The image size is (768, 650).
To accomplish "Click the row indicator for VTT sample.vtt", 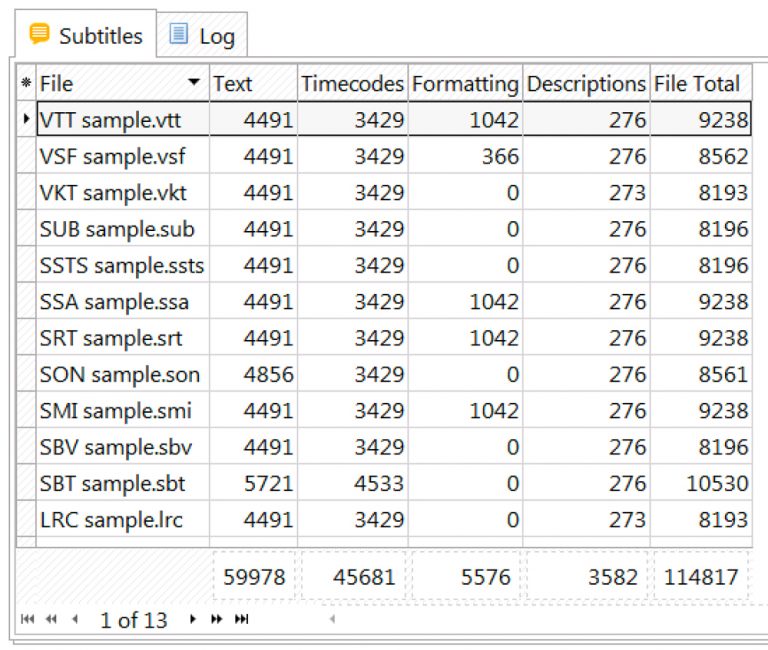I will [x=26, y=120].
